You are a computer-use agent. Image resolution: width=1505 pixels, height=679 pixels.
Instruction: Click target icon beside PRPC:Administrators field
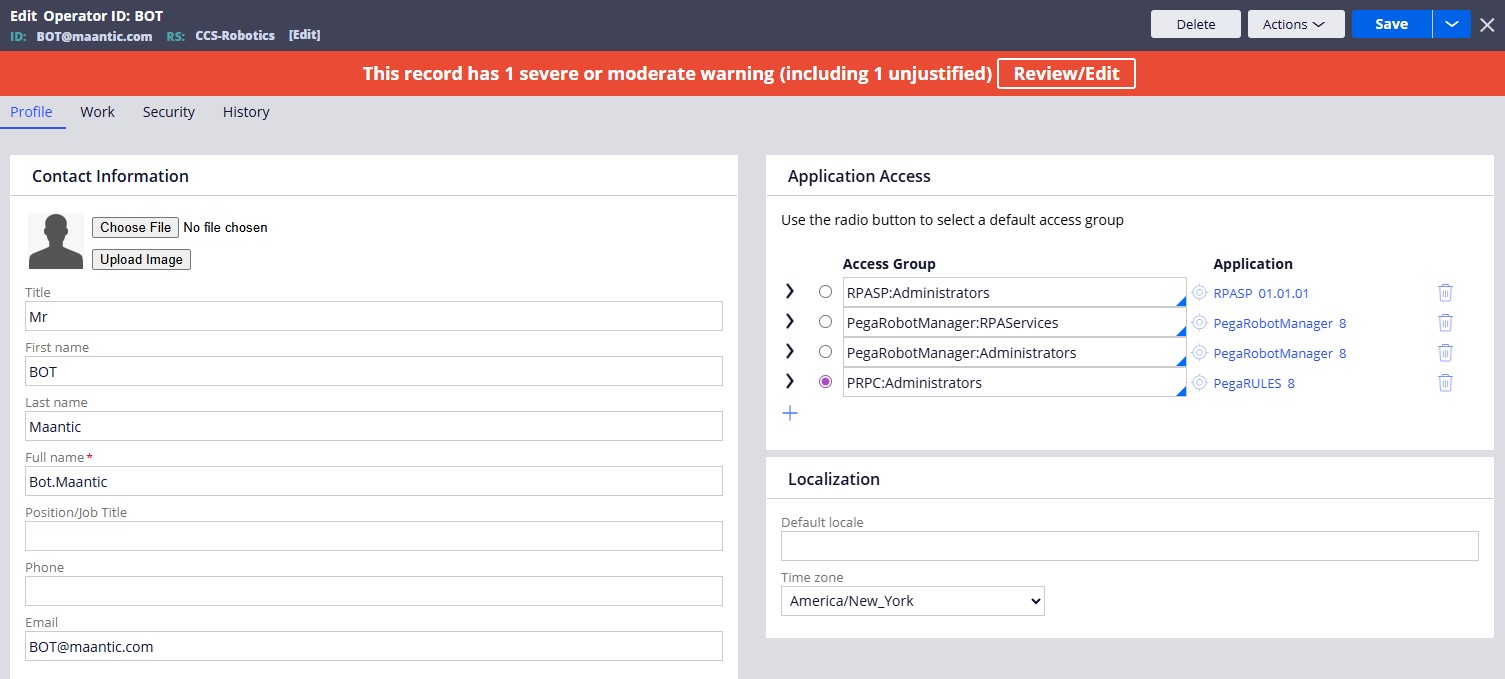pos(1200,383)
